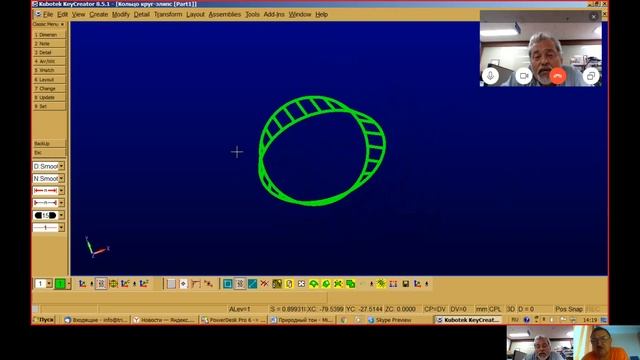Click the points snap icon
640x360 pixels.
click(x=209, y=284)
